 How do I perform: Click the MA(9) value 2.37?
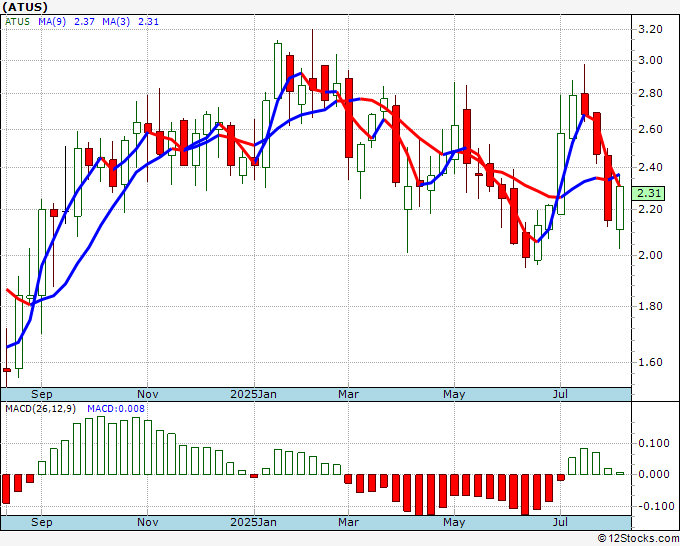pyautogui.click(x=84, y=22)
